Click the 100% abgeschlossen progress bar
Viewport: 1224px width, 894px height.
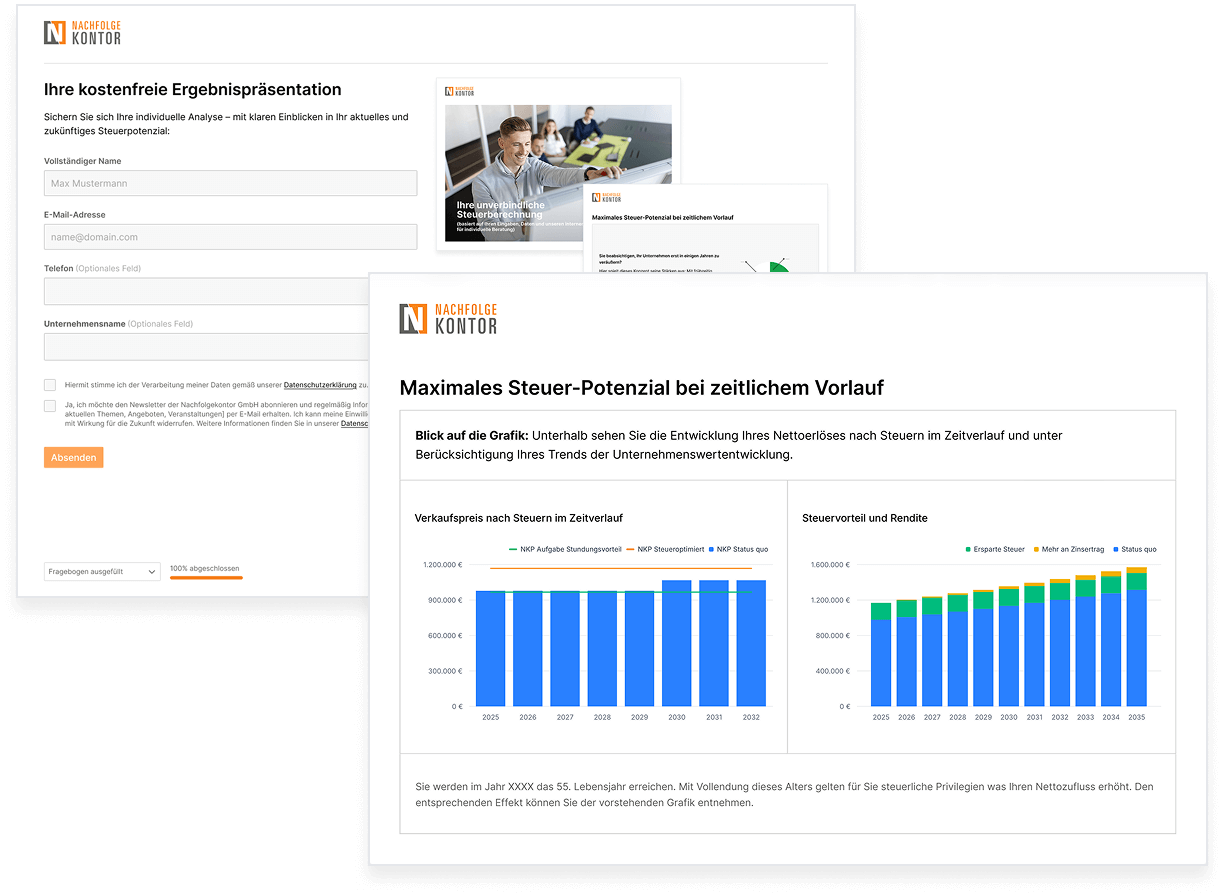pyautogui.click(x=206, y=577)
